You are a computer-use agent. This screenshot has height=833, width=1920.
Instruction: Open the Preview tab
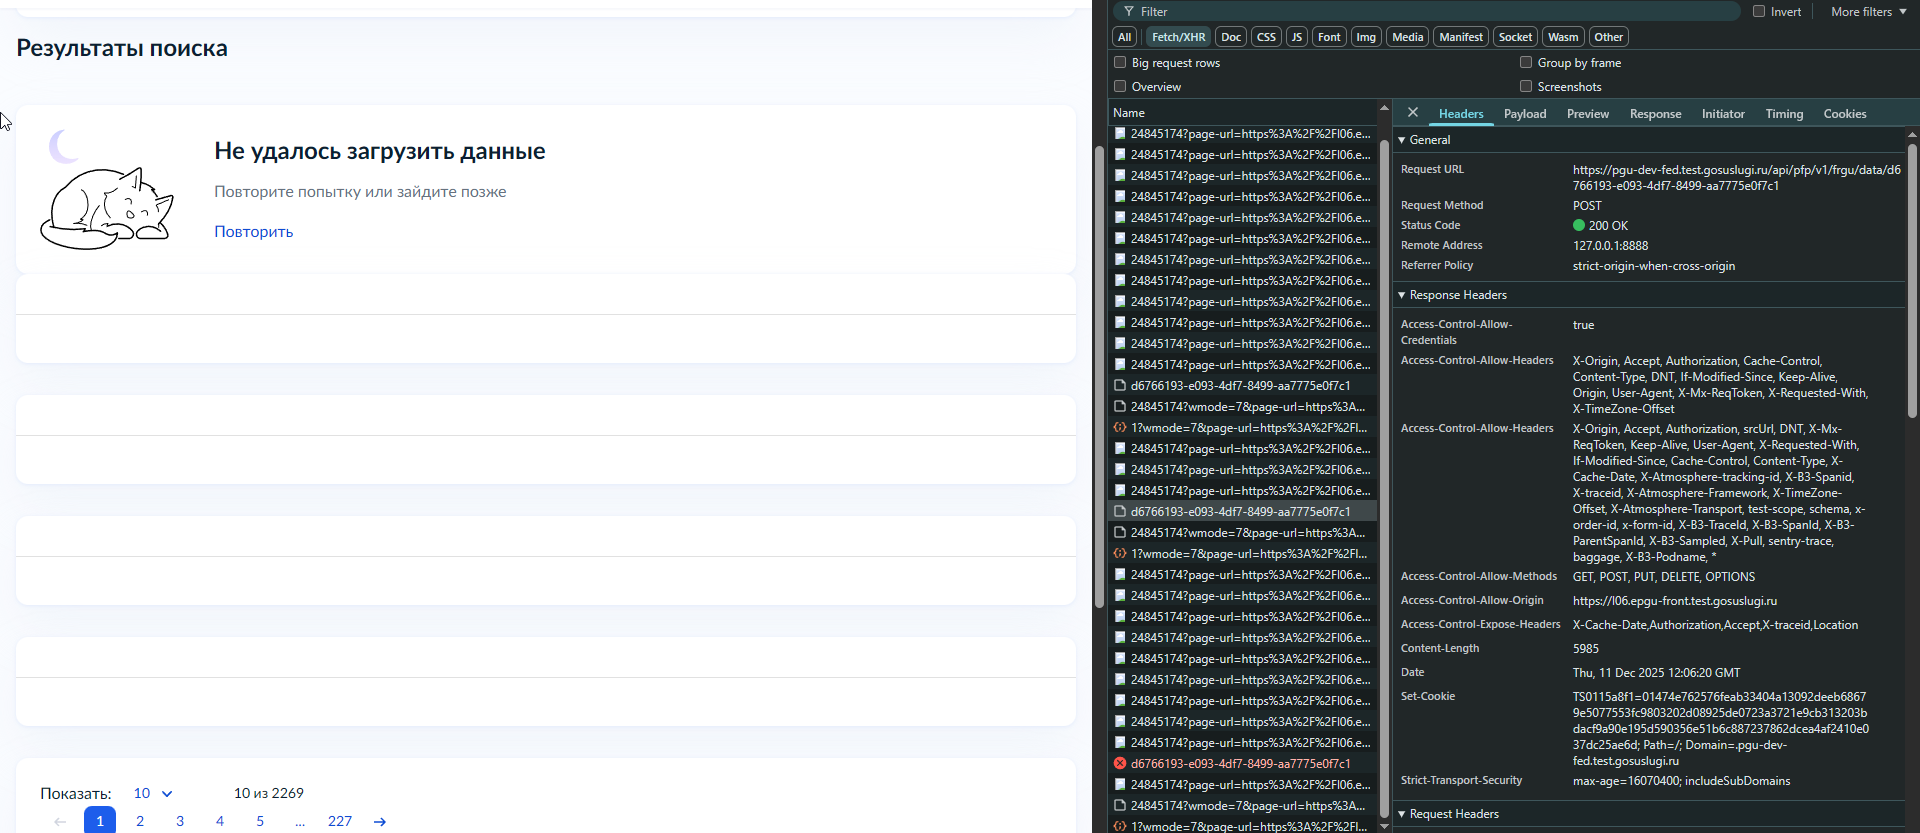coord(1588,114)
